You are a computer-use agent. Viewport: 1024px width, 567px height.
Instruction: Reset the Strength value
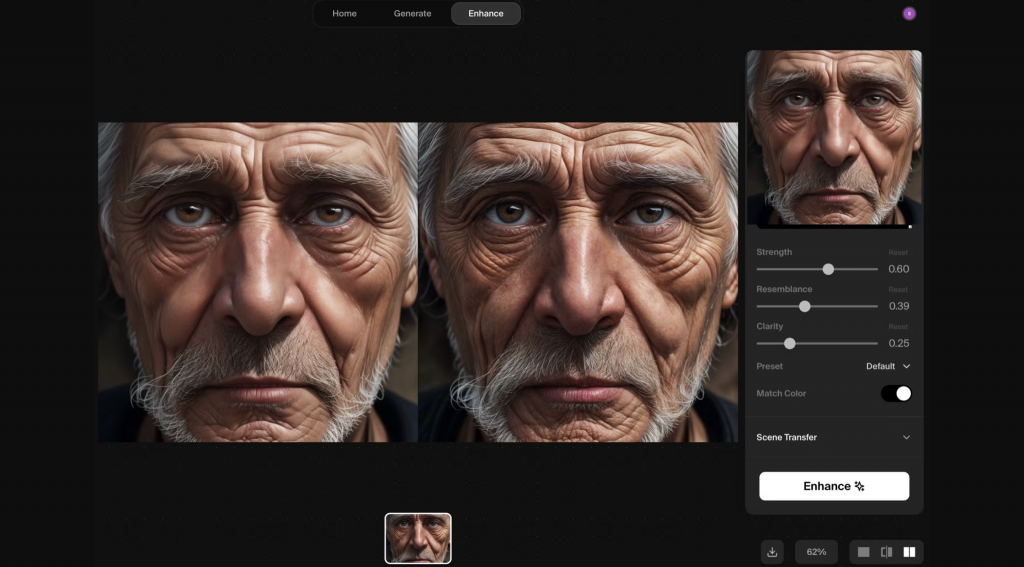(898, 253)
